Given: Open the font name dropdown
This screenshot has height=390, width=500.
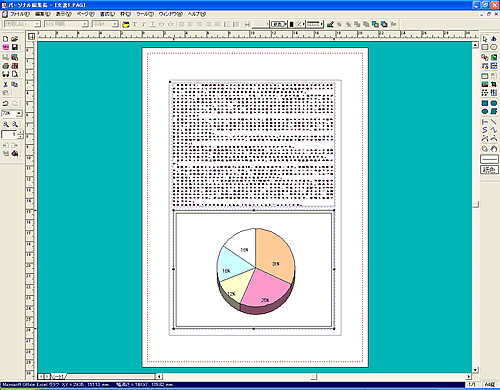Looking at the screenshot, I should click(85, 24).
